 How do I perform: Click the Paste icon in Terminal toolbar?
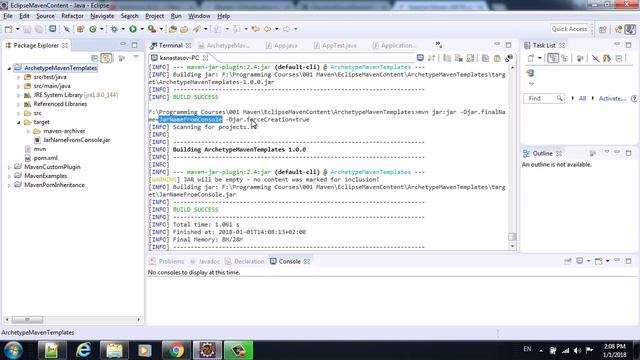497,58
